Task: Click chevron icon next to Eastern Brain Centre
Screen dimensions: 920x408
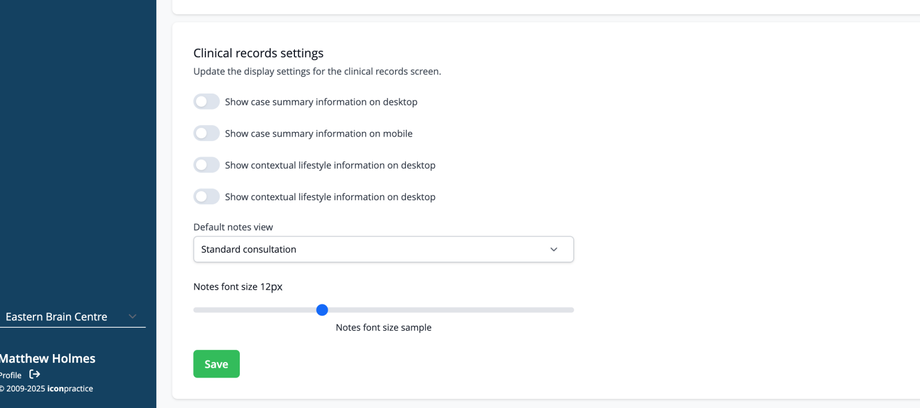Action: (x=132, y=317)
